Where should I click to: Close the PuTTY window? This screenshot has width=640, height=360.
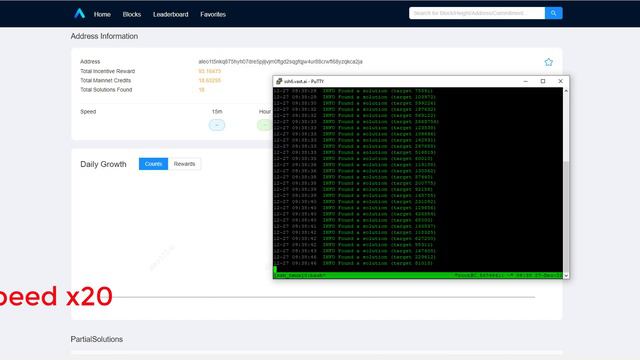coord(560,81)
